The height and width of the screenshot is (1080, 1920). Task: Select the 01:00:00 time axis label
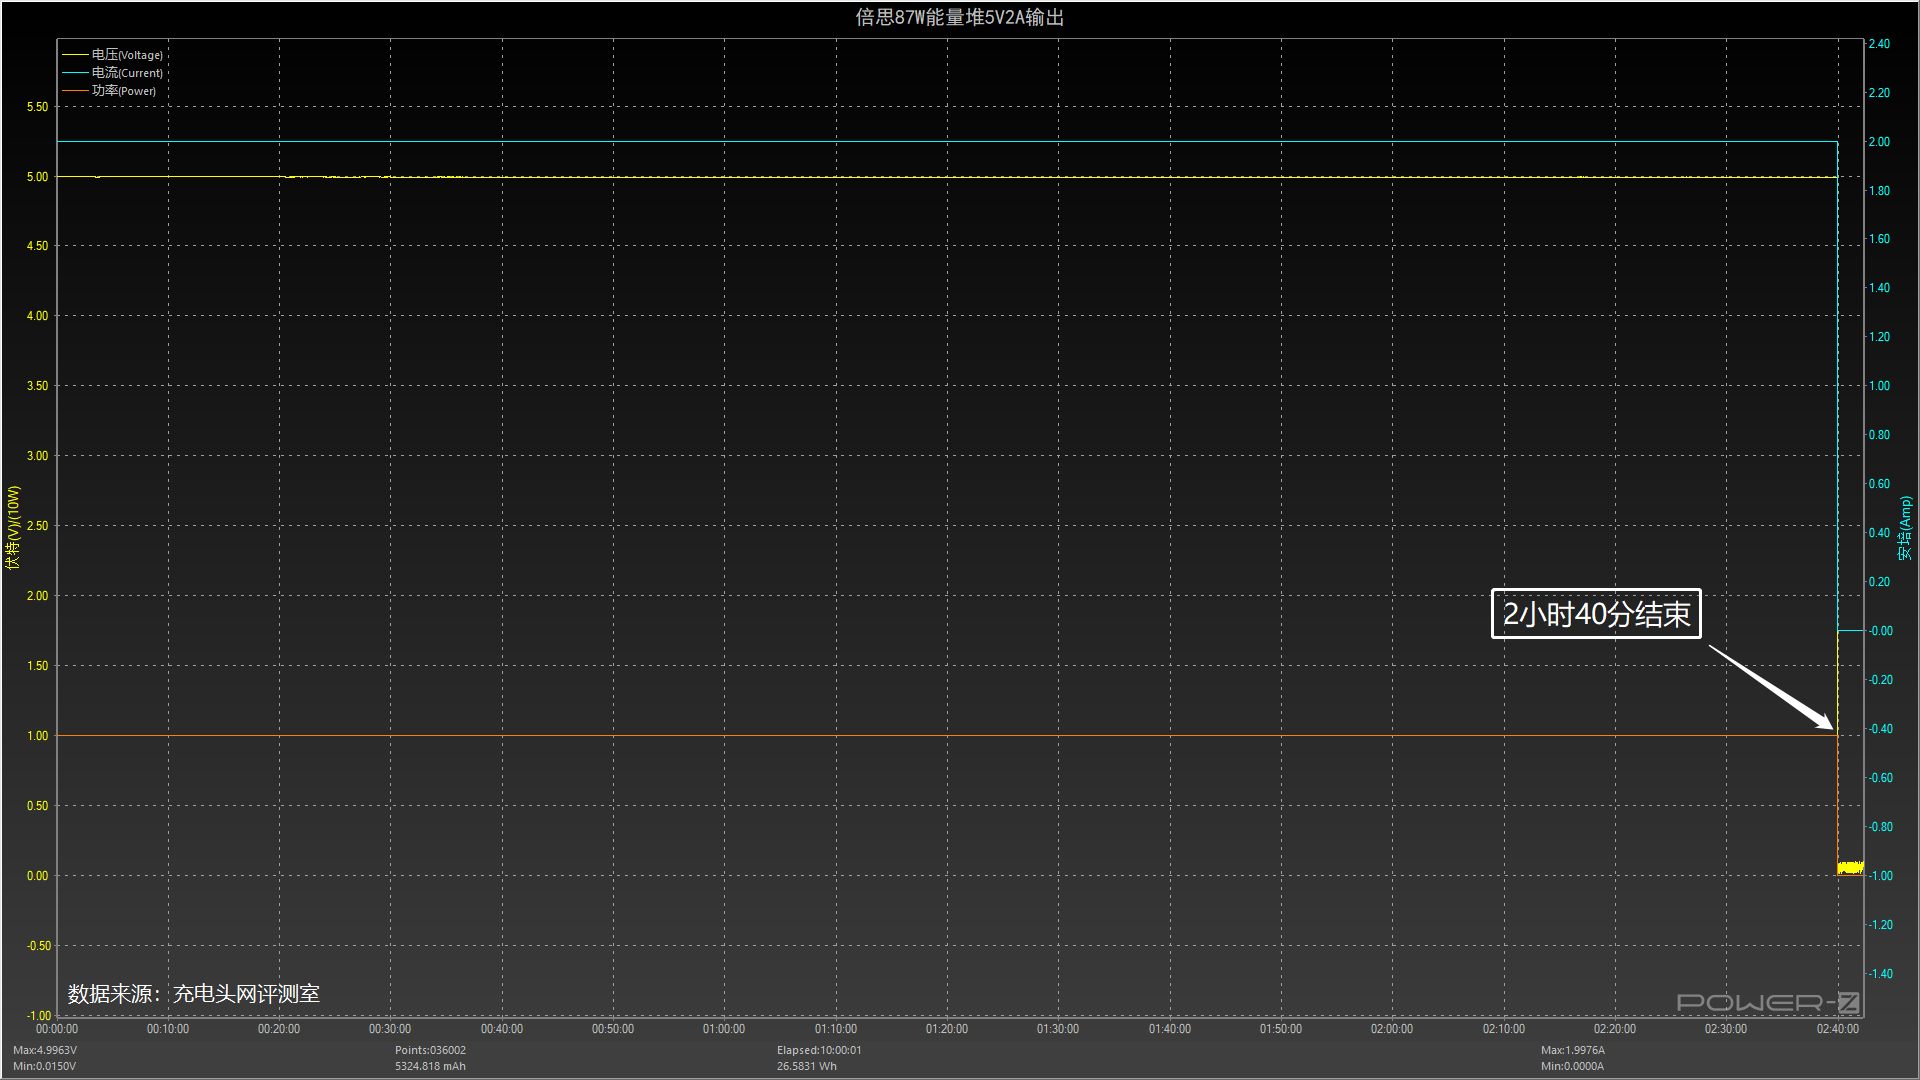coord(723,1029)
